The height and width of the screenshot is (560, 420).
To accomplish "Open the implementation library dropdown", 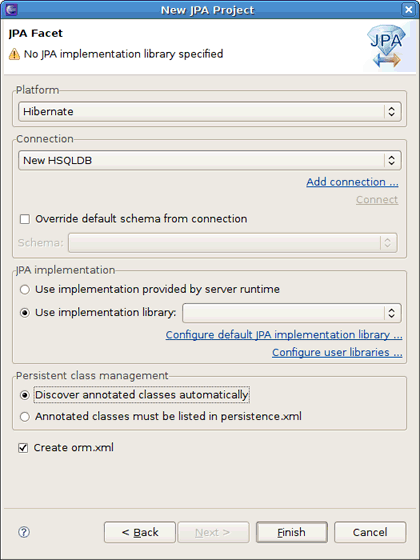I will pos(292,313).
